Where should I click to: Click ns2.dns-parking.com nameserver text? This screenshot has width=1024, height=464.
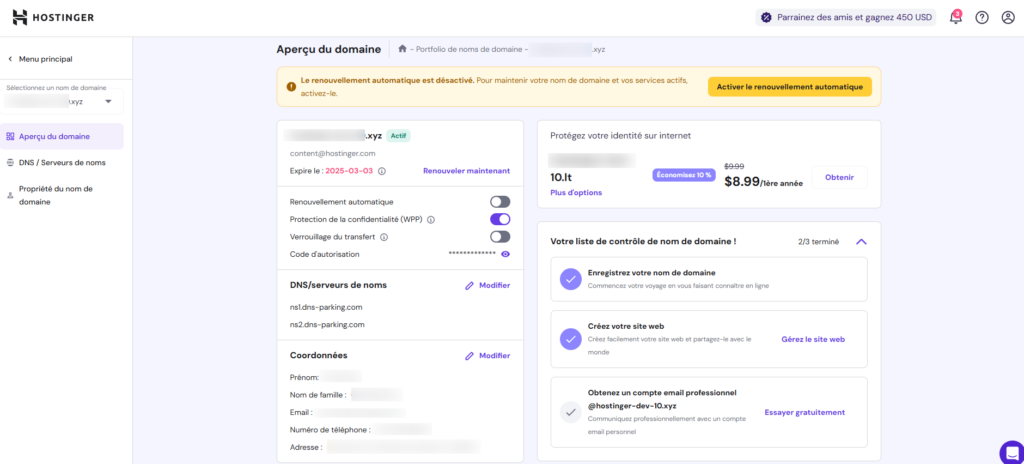(327, 325)
